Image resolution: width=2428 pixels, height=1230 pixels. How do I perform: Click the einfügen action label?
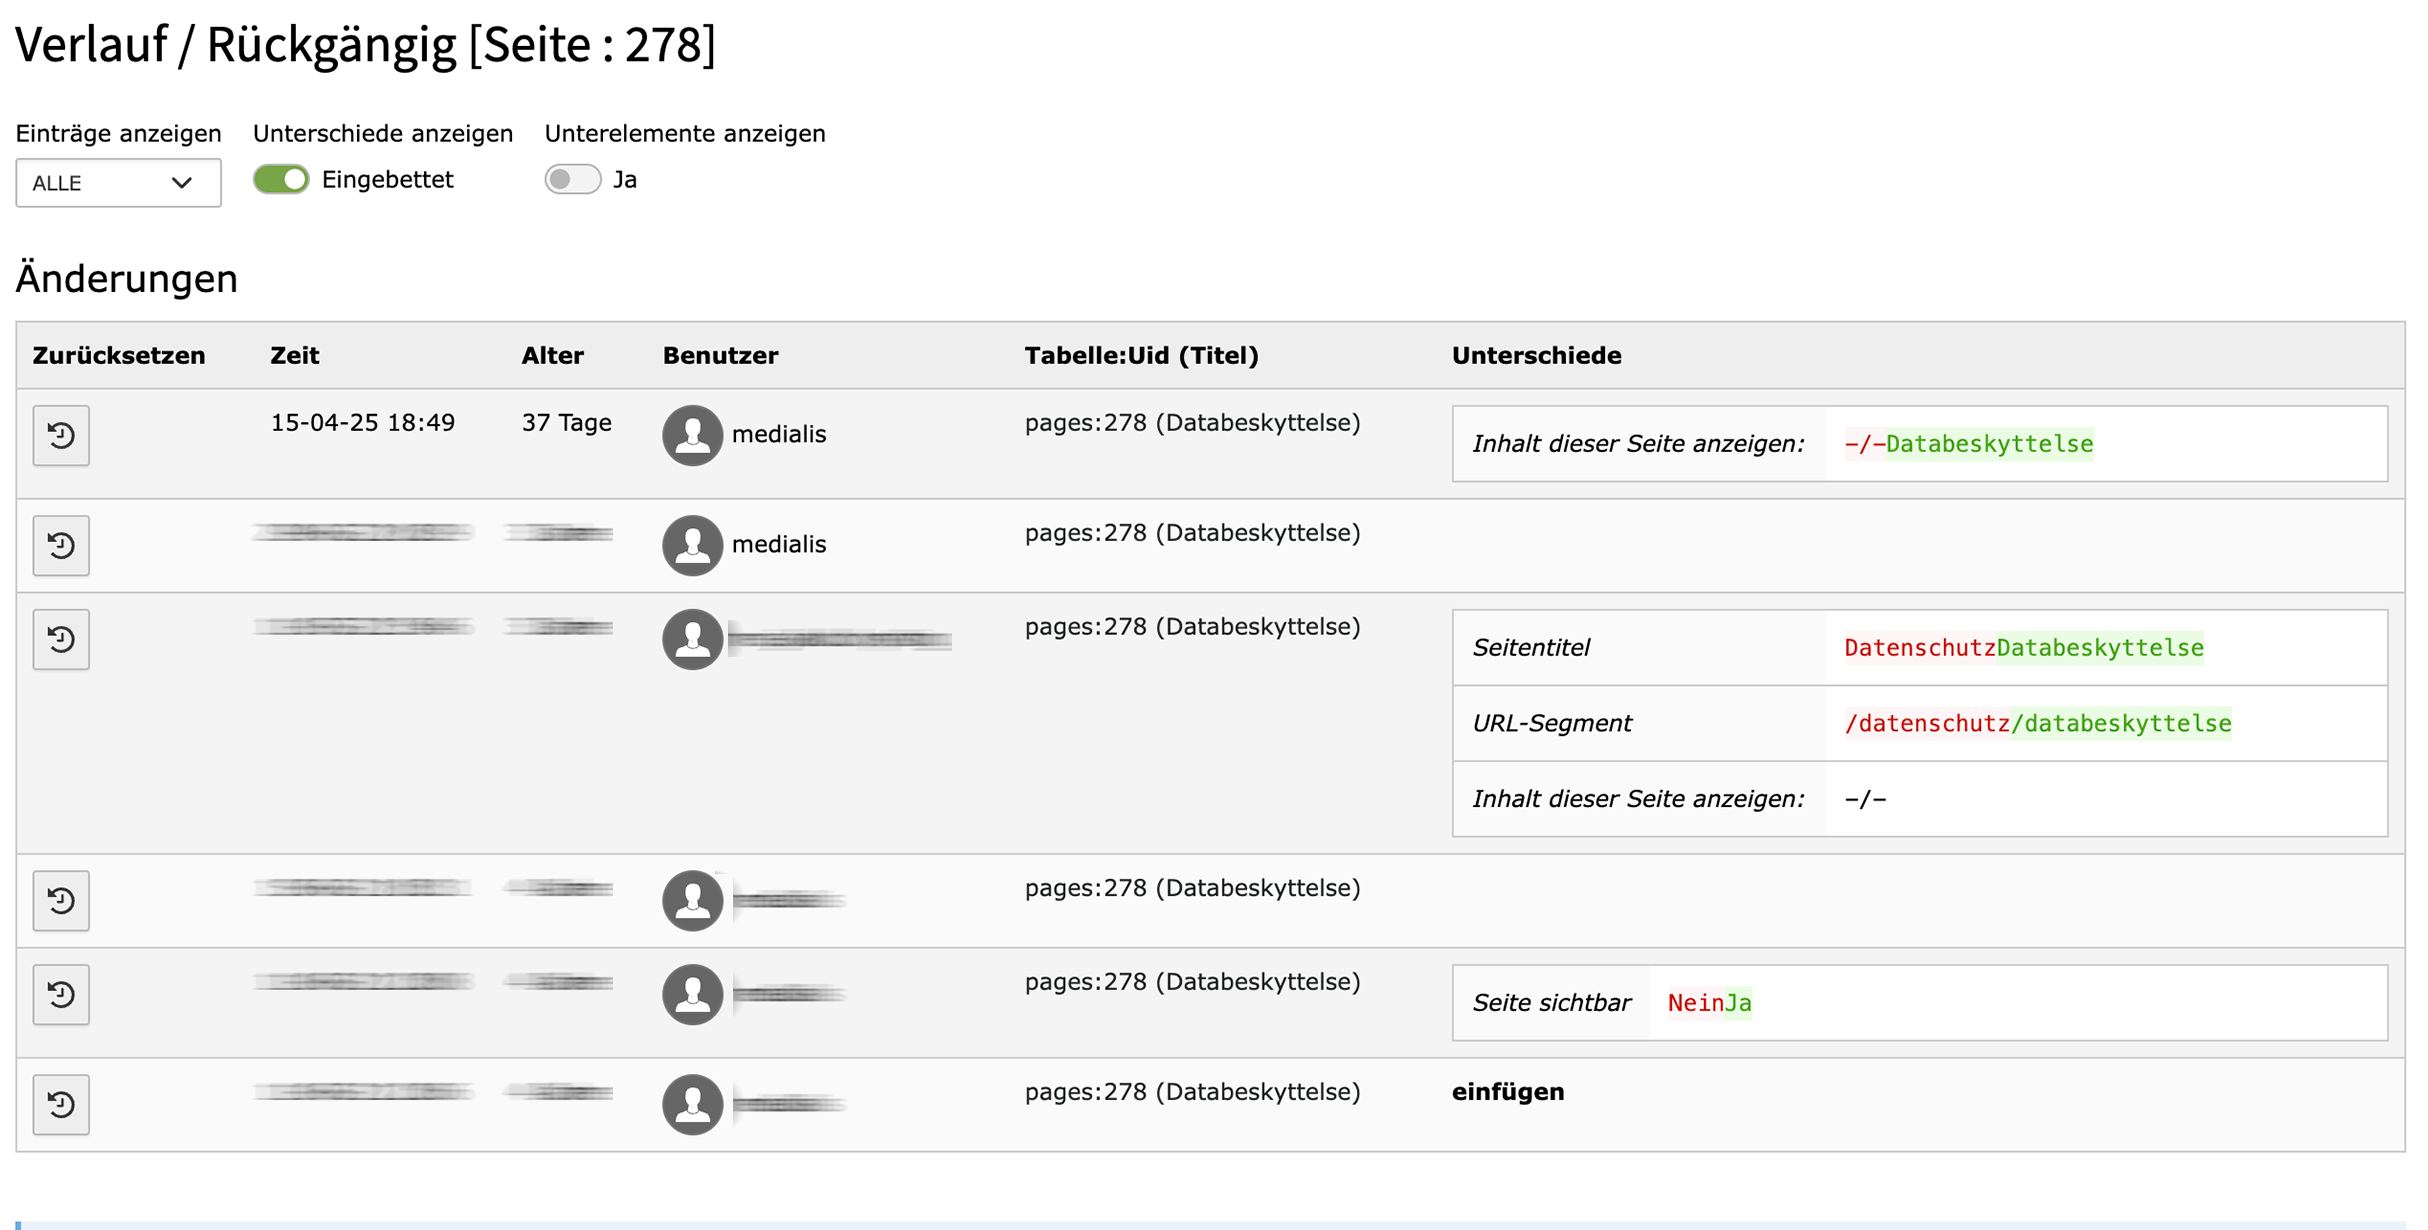(x=1508, y=1092)
